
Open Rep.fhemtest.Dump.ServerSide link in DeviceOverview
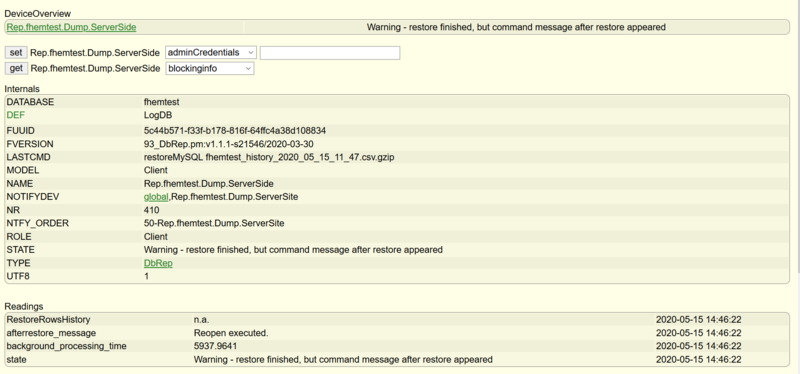click(x=71, y=28)
